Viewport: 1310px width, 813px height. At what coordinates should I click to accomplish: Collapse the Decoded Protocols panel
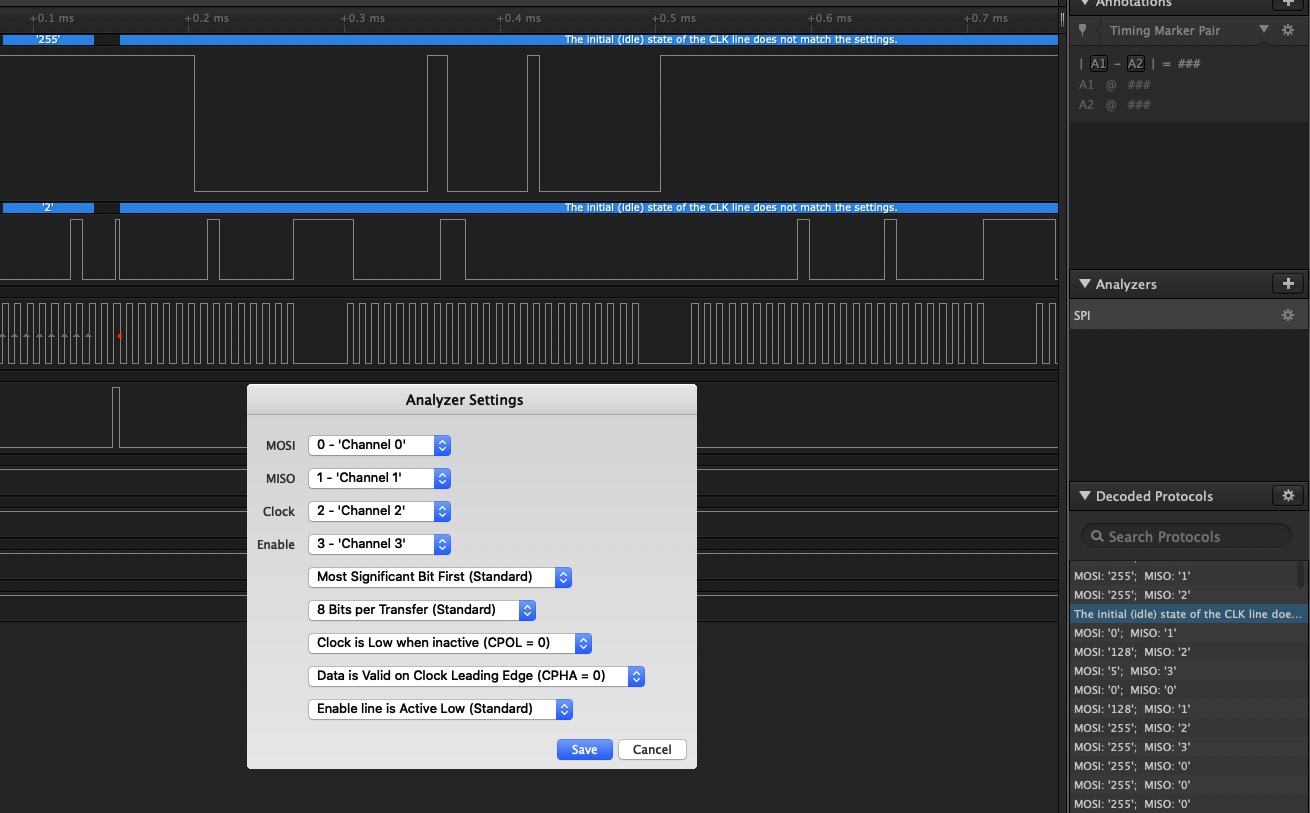1083,497
